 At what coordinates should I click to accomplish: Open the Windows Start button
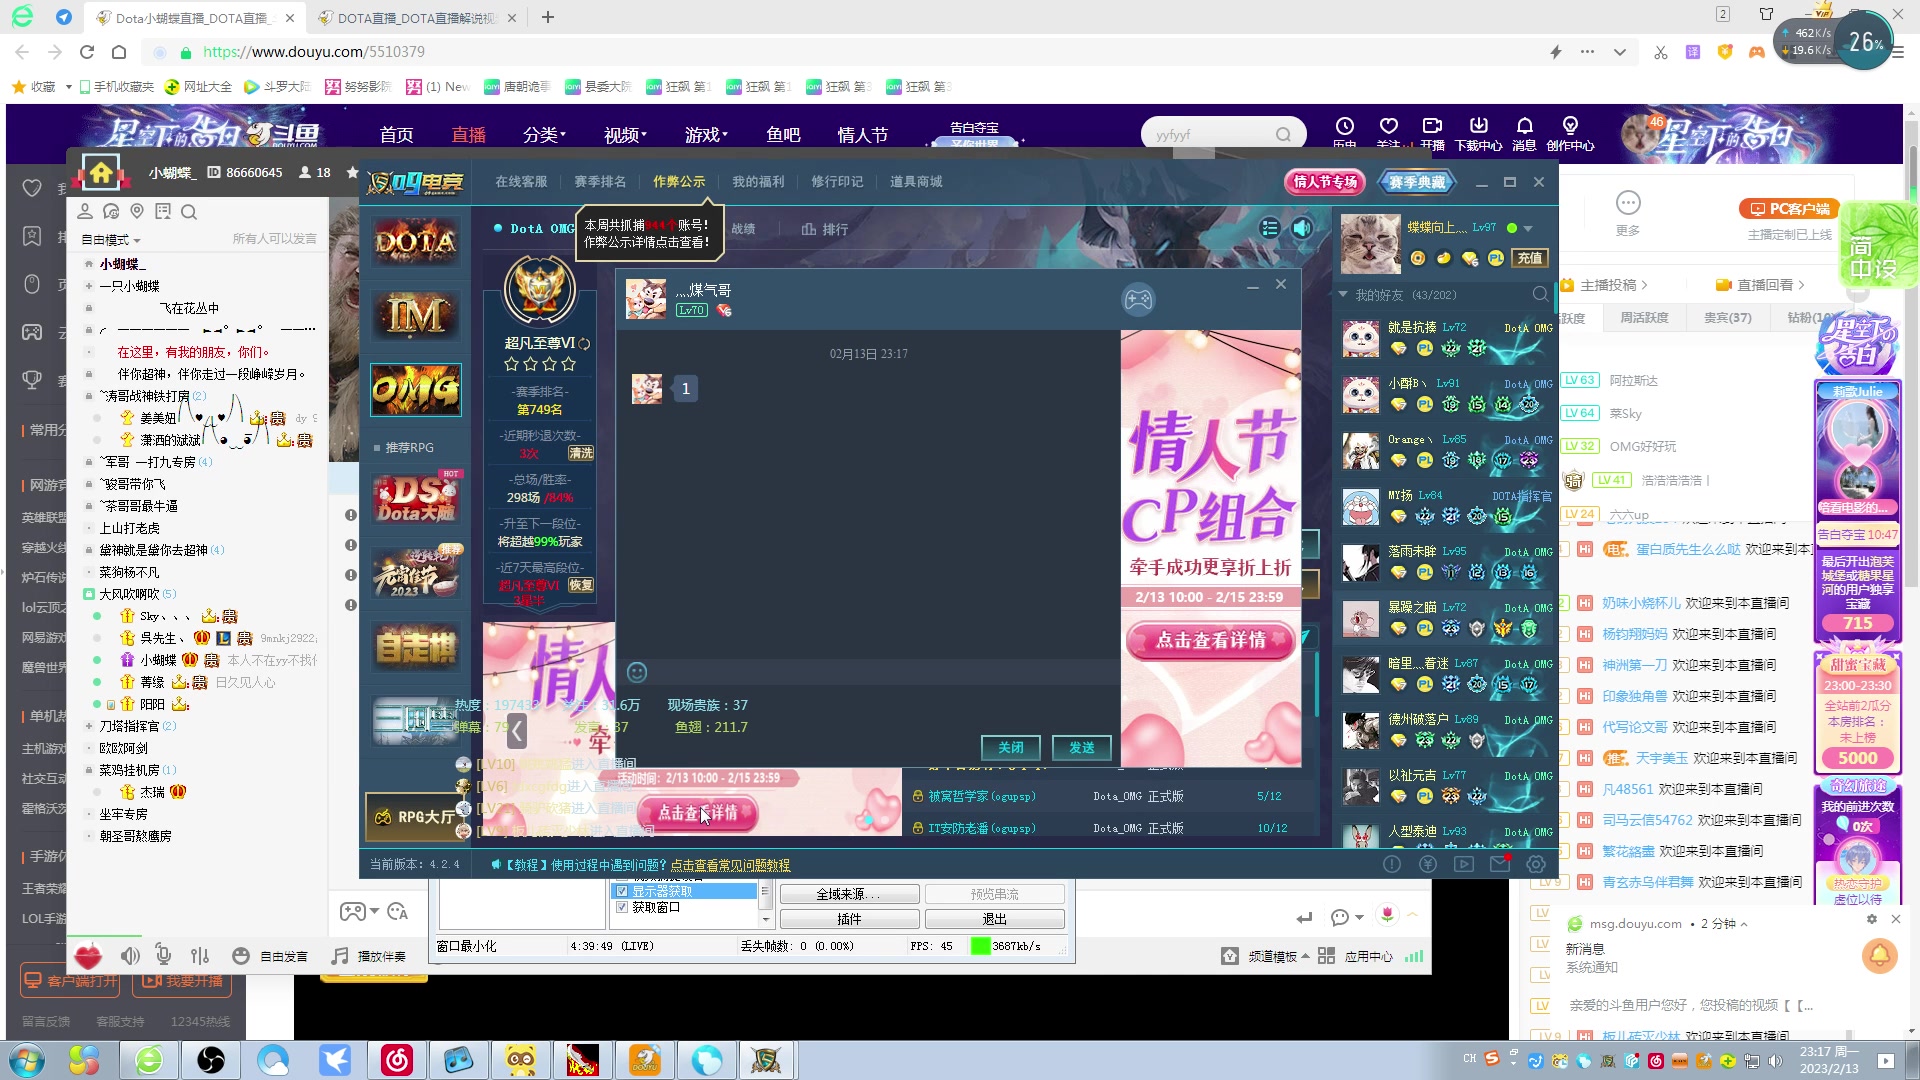(26, 1059)
